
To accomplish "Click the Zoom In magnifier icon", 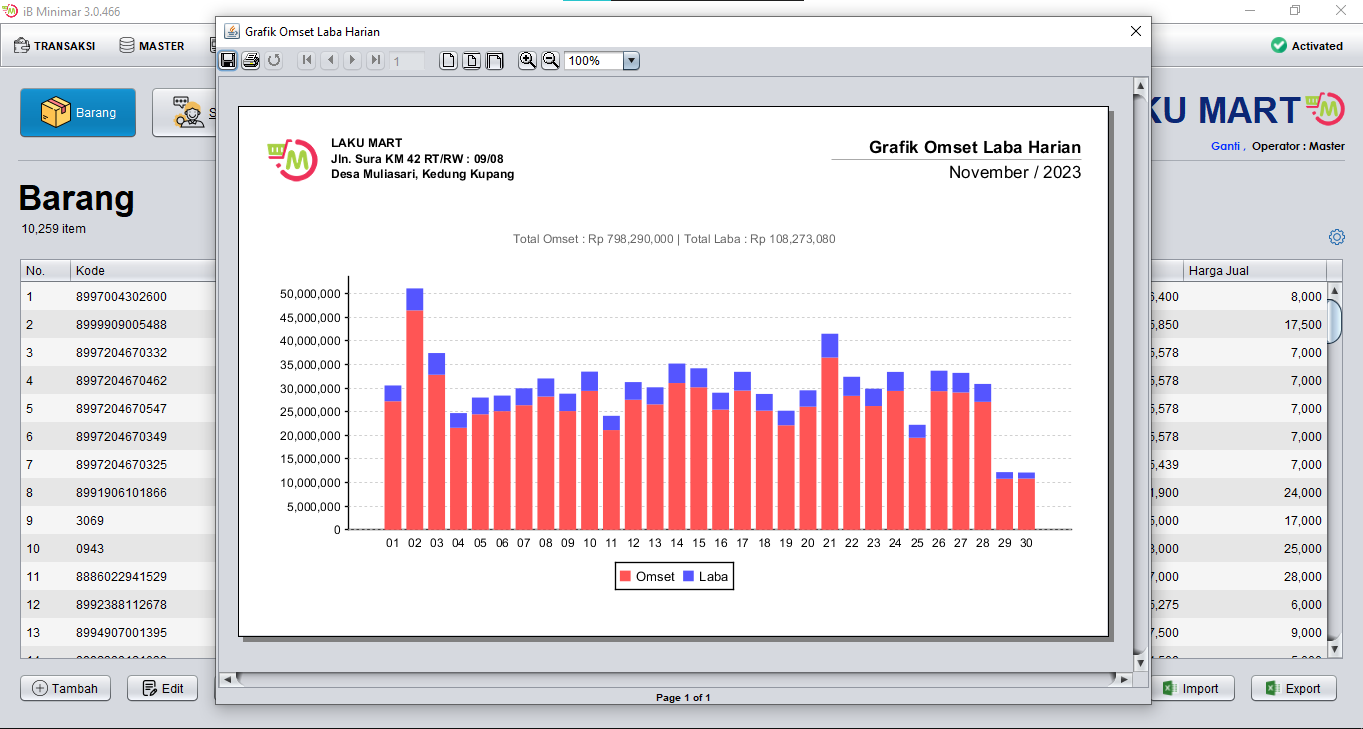I will click(x=527, y=61).
